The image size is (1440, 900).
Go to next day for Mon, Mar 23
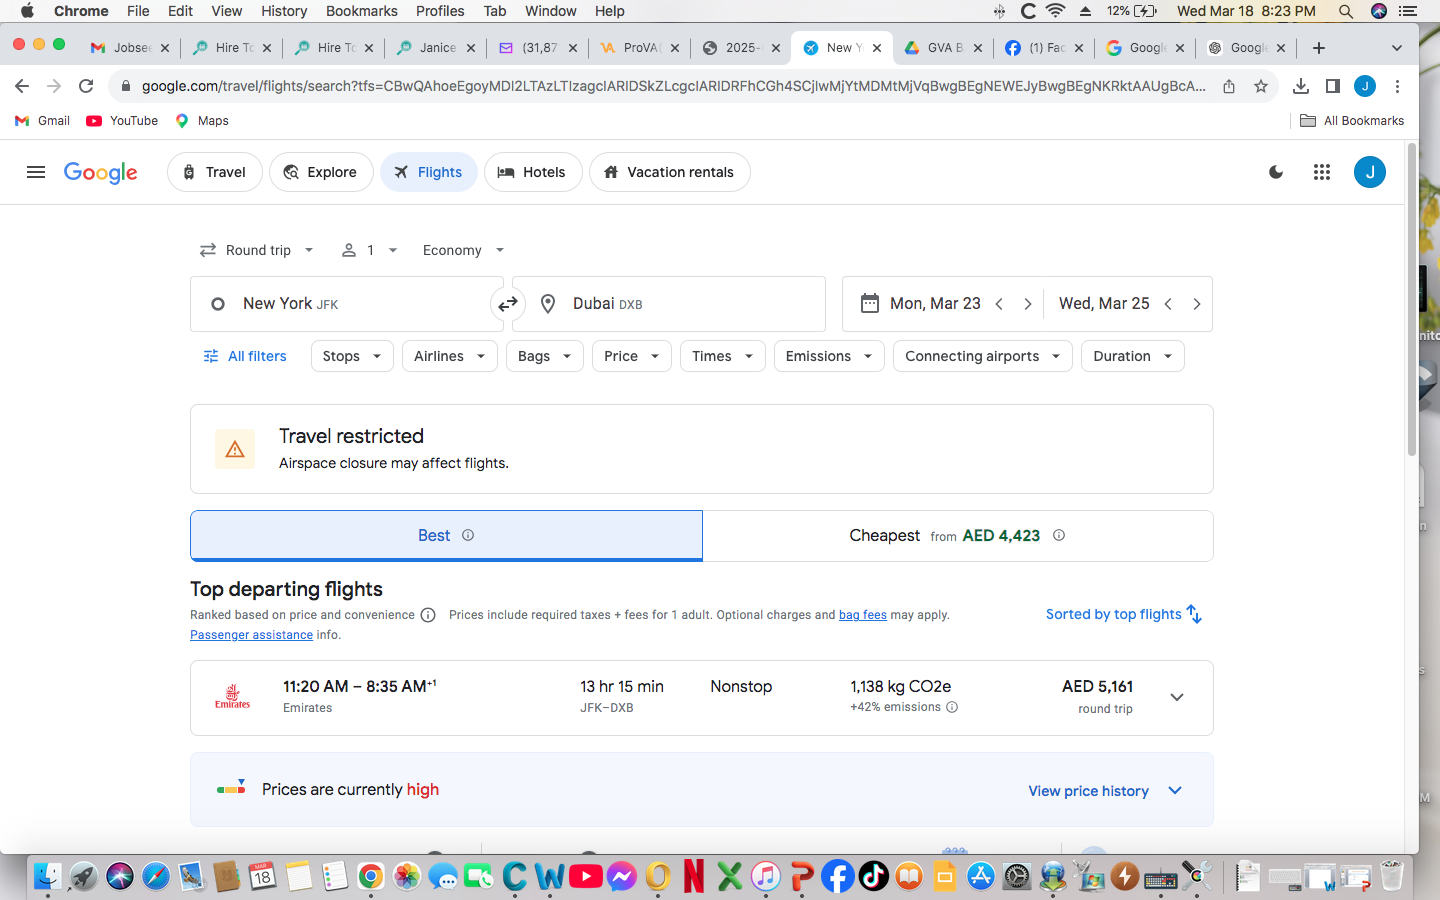coord(1027,304)
